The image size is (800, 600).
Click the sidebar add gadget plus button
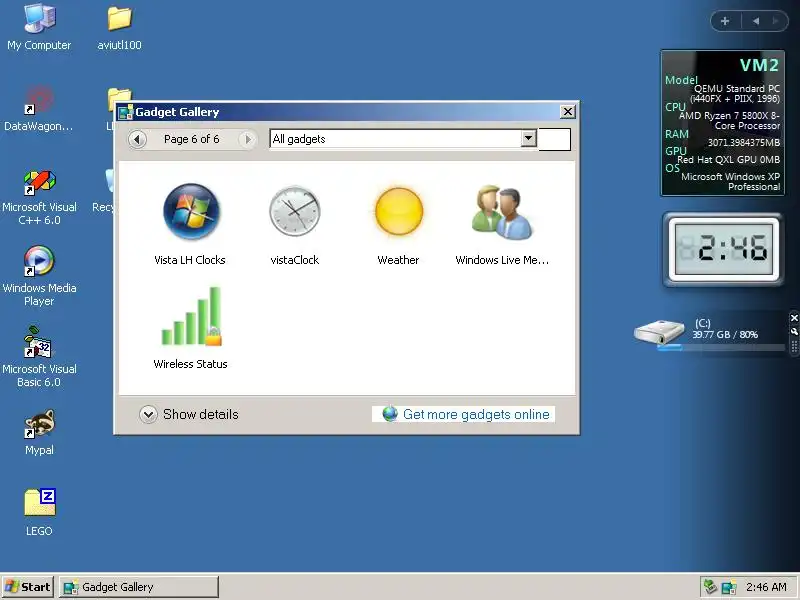725,21
